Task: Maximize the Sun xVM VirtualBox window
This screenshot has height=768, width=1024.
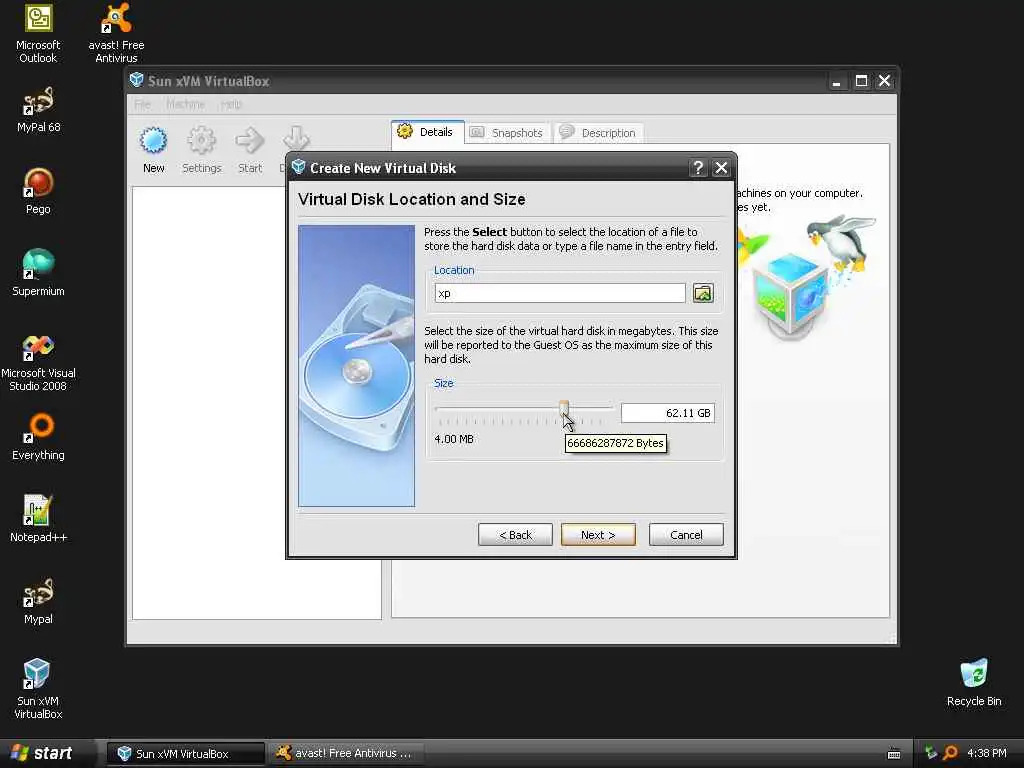Action: pos(861,81)
